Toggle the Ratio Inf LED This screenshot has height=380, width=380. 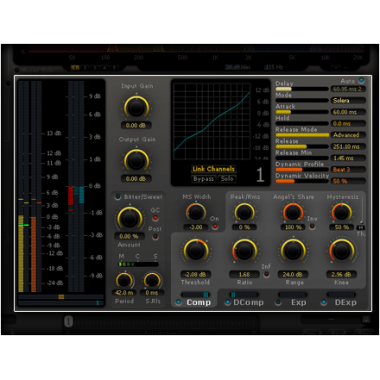[x=266, y=274]
